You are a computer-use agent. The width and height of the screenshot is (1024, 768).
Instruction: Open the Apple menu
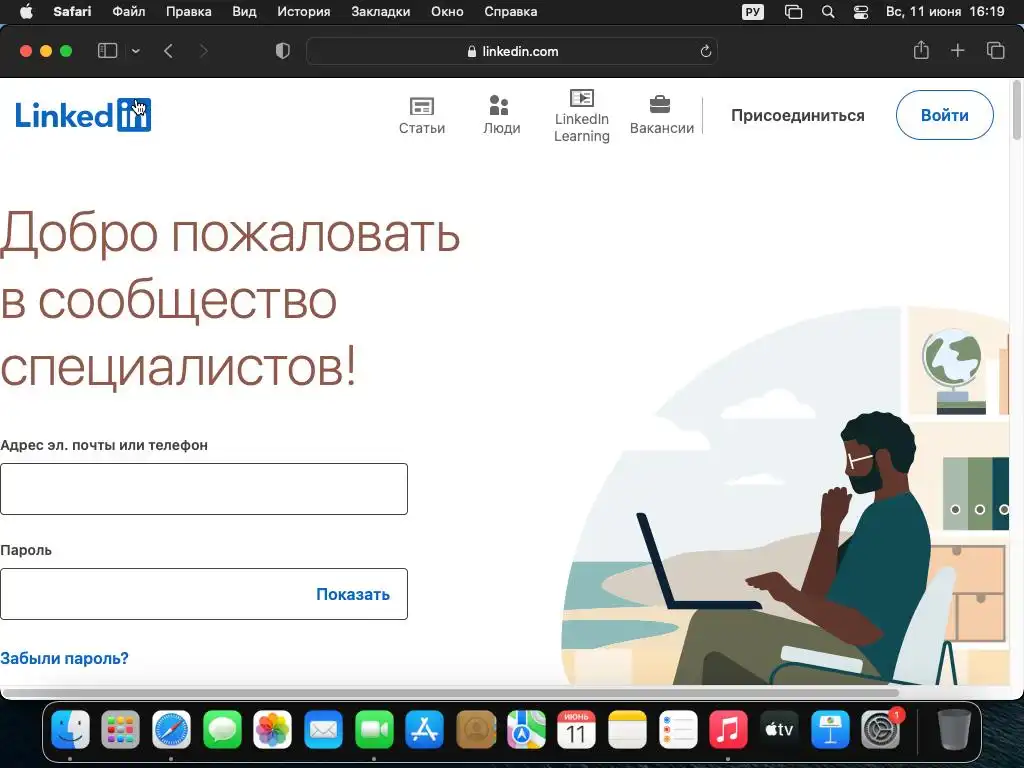click(26, 12)
